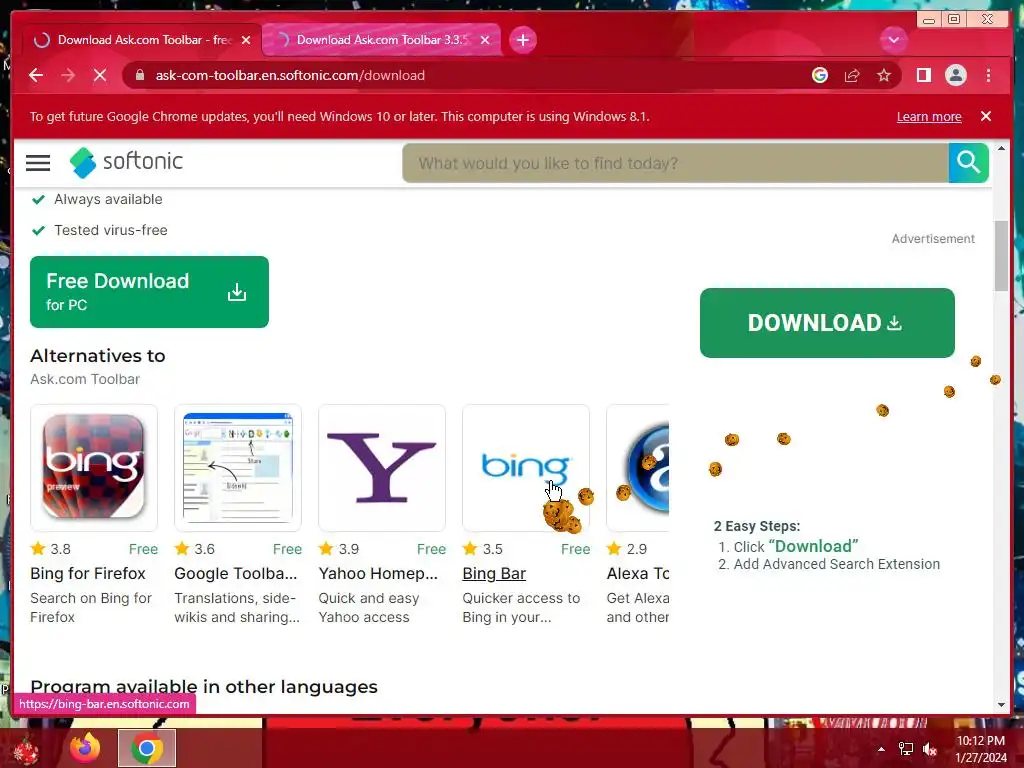Screen dimensions: 1024x768
Task: Click the Chrome taskbar icon
Action: pos(147,748)
